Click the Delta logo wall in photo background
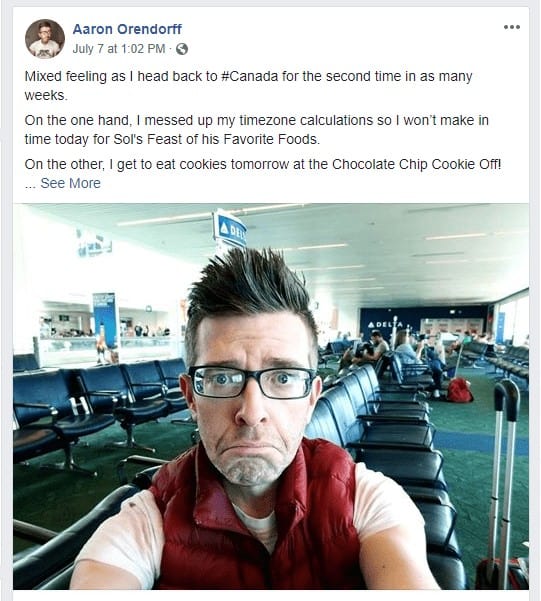The width and height of the screenshot is (541, 601). tap(424, 322)
